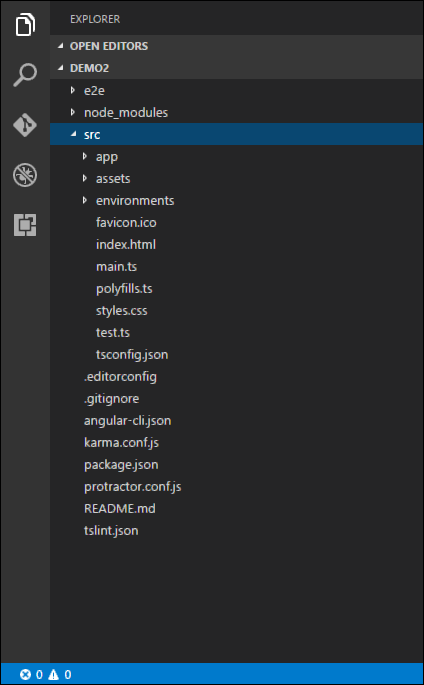This screenshot has height=685, width=424.
Task: Select README.md file
Action: tap(120, 509)
